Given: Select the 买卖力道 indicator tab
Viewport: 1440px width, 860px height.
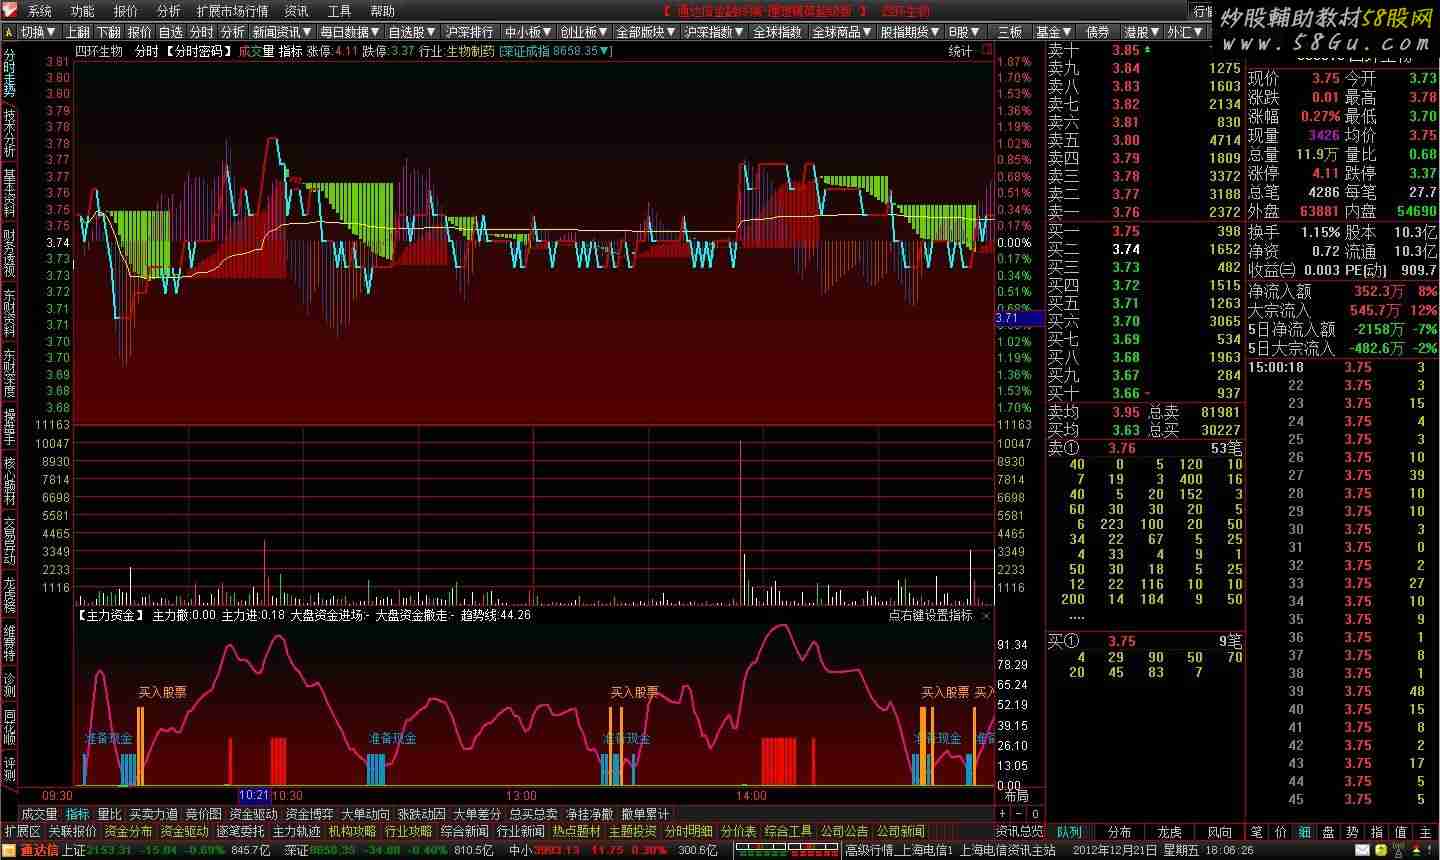Looking at the screenshot, I should pyautogui.click(x=154, y=815).
